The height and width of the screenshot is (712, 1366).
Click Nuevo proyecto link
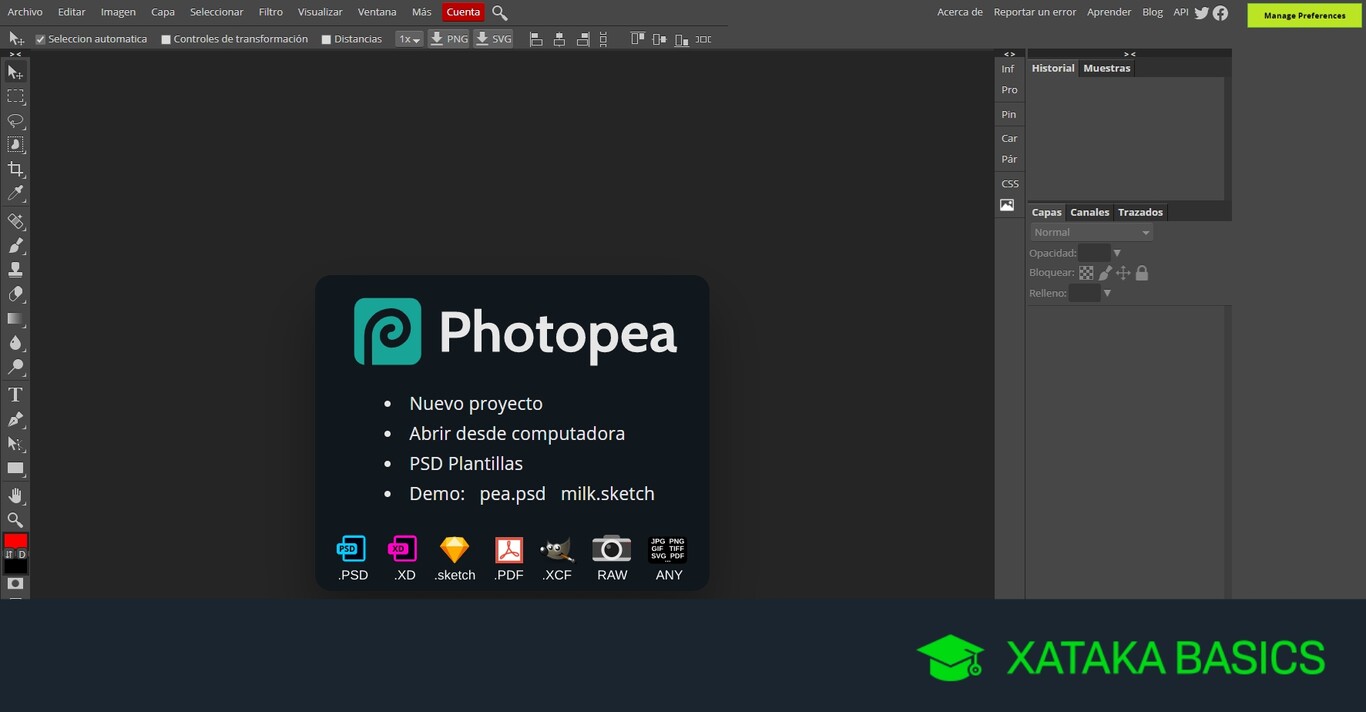(x=476, y=404)
